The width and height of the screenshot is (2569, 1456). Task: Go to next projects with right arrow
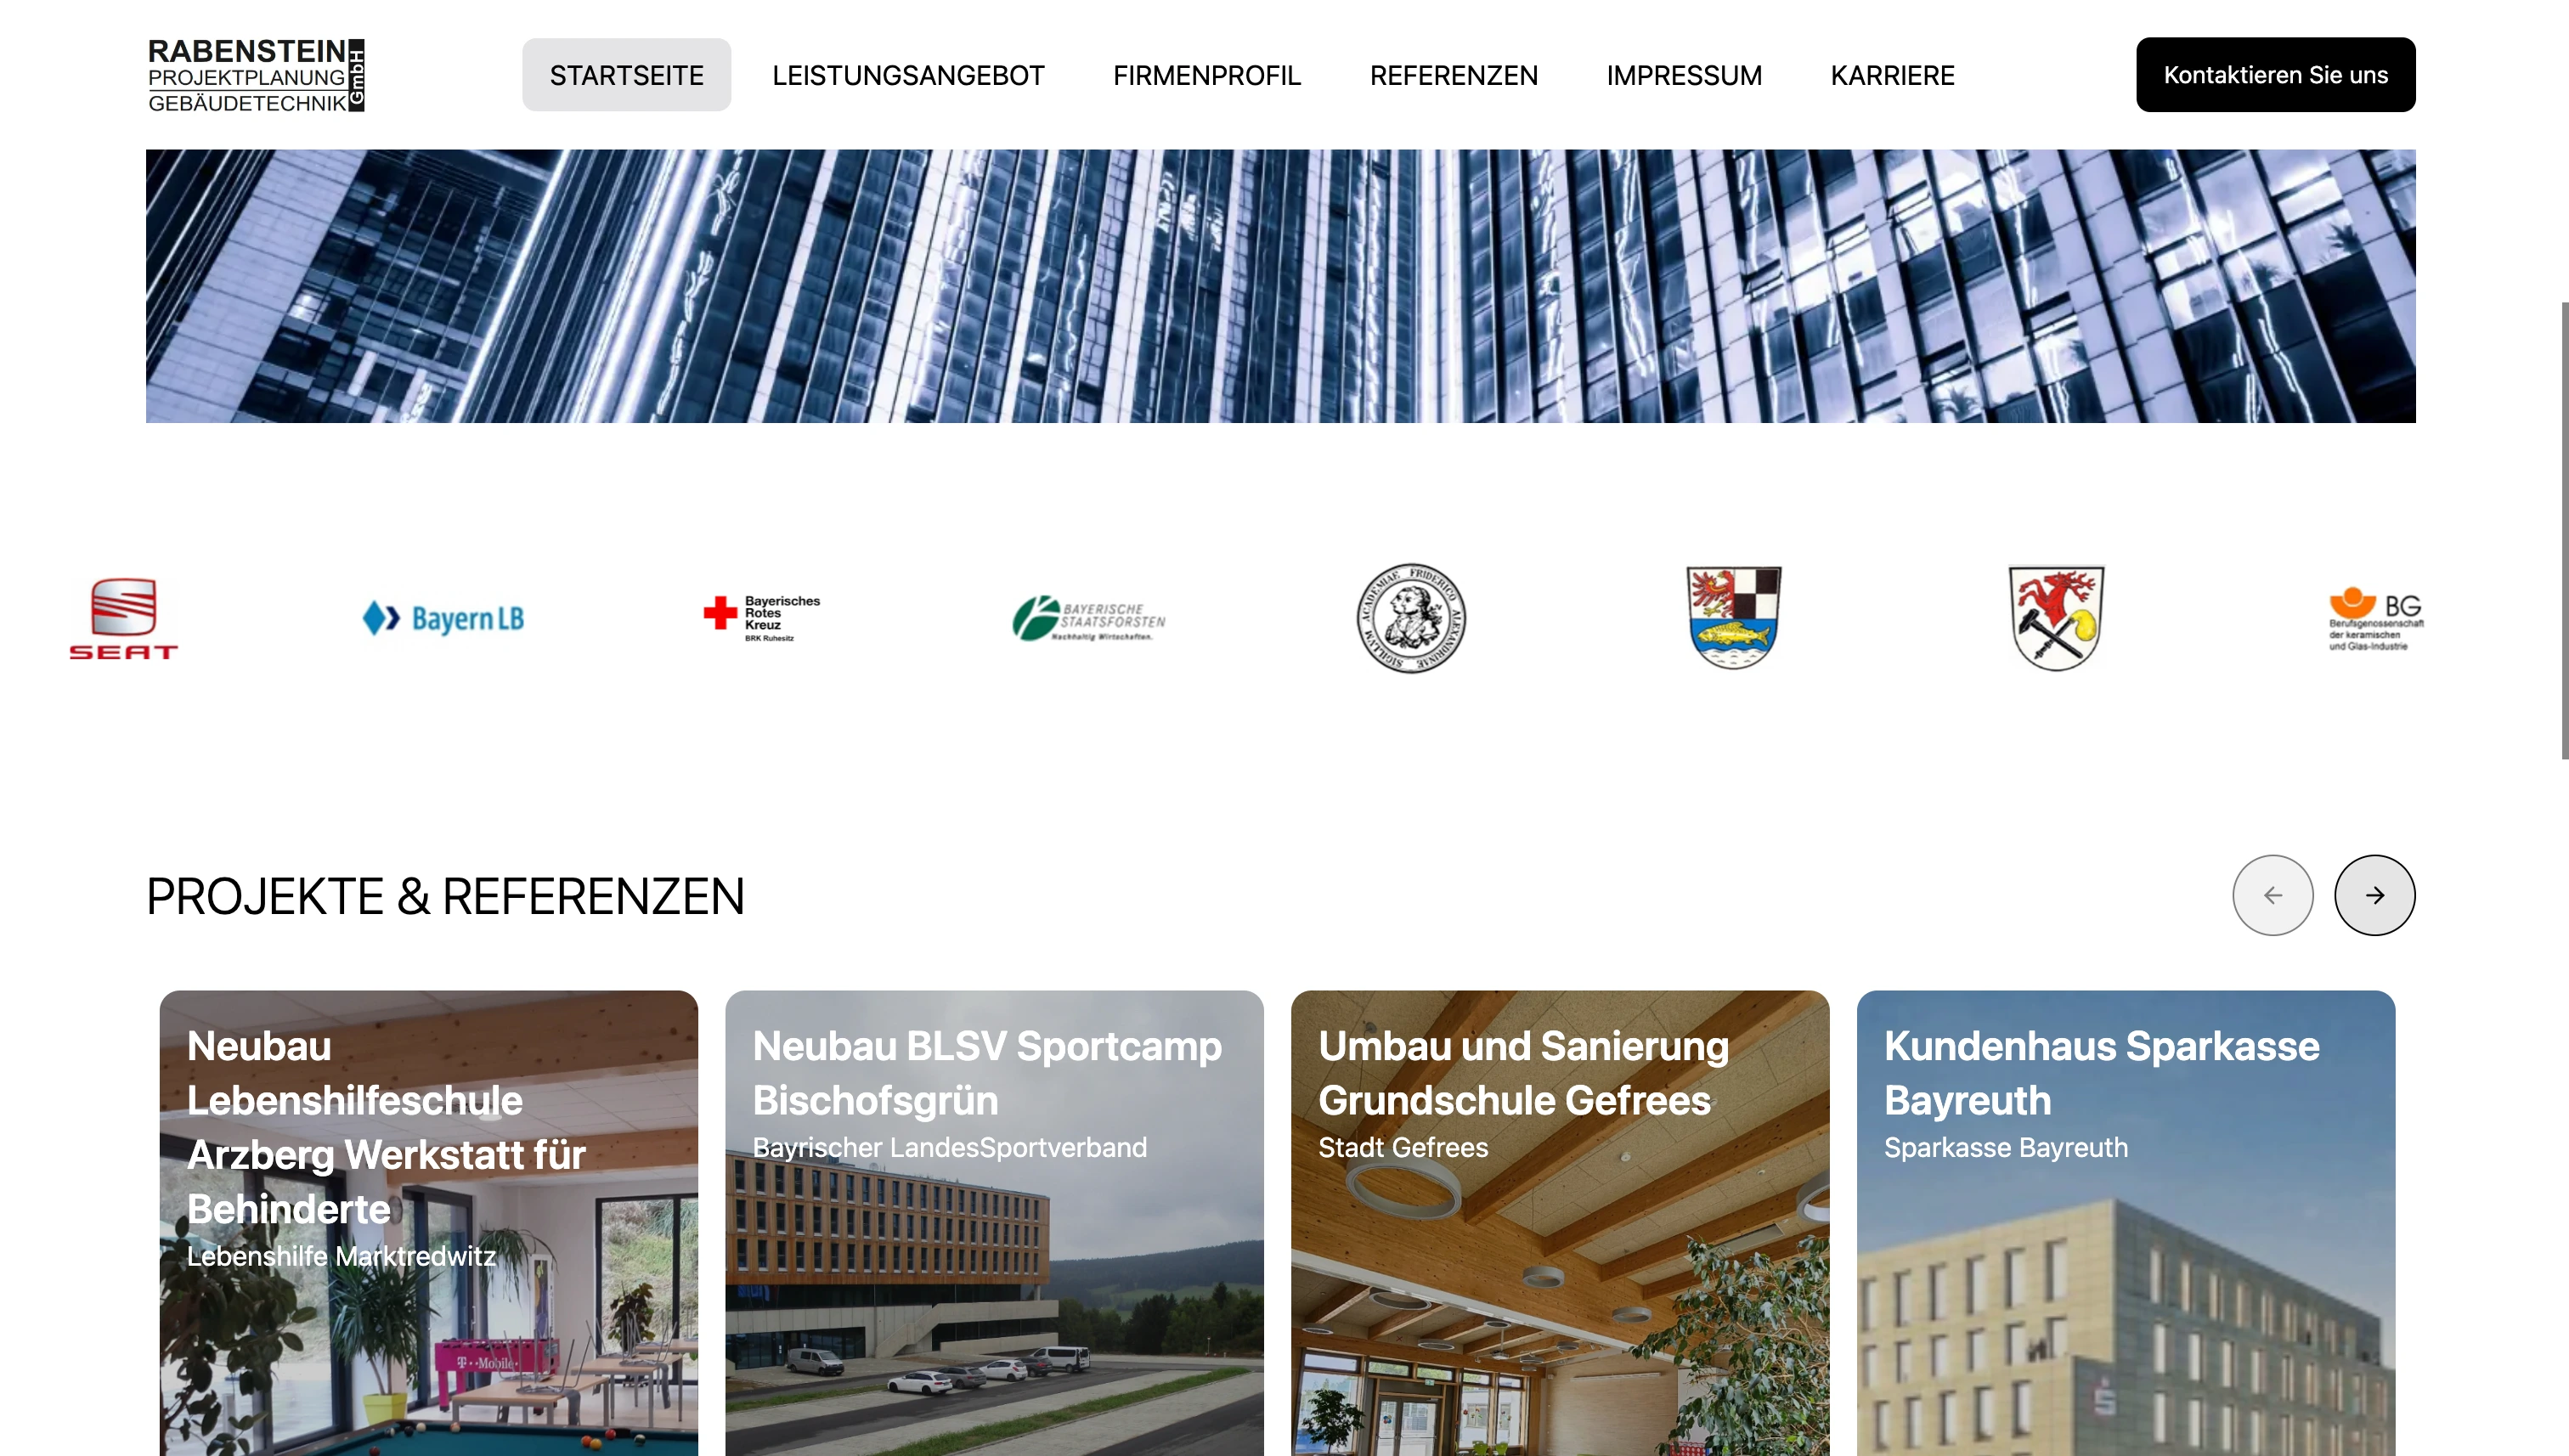(x=2374, y=895)
